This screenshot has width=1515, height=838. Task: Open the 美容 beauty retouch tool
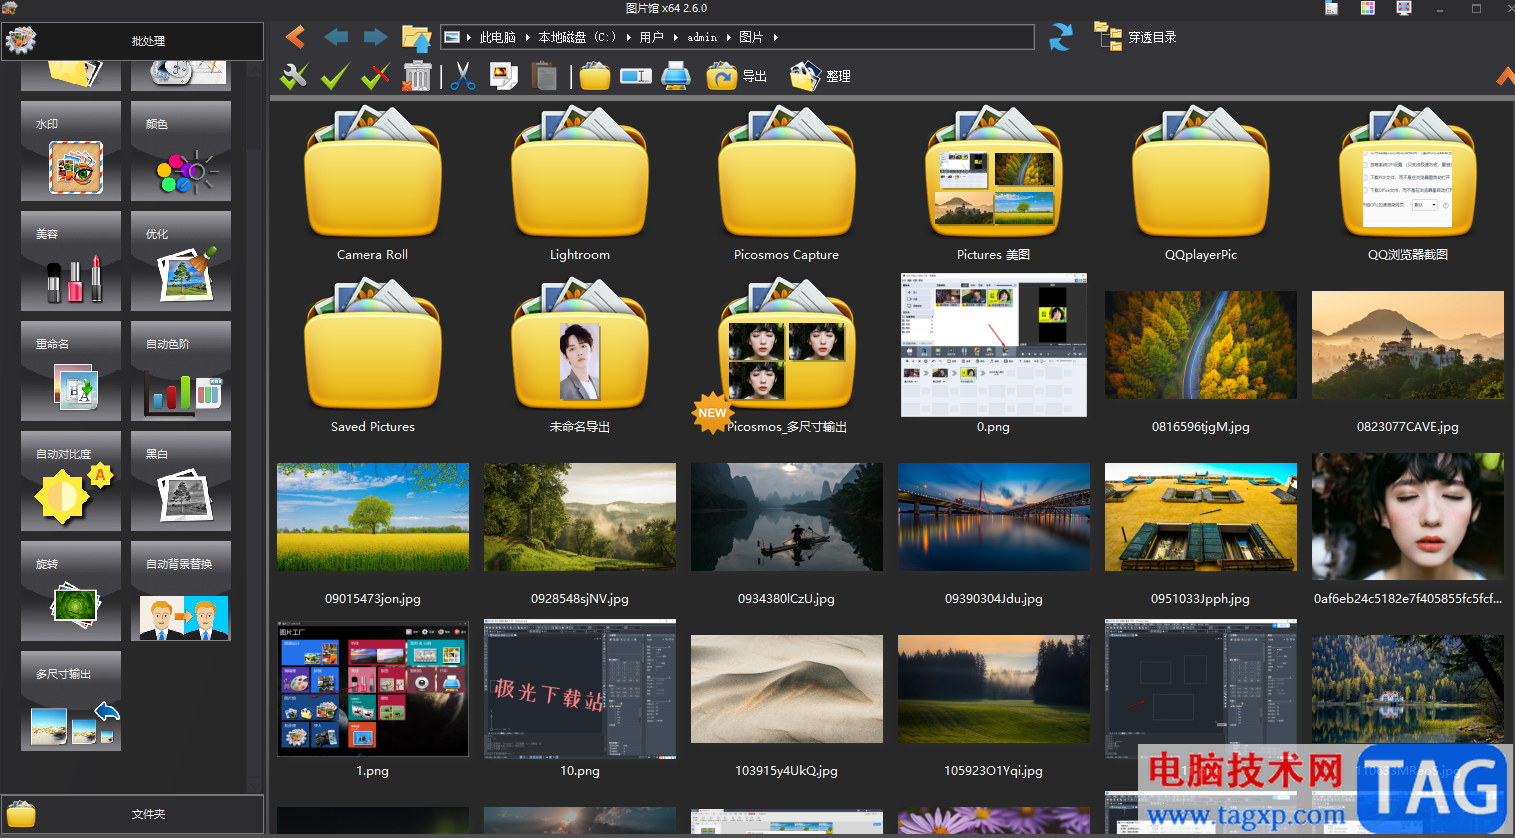pyautogui.click(x=71, y=261)
